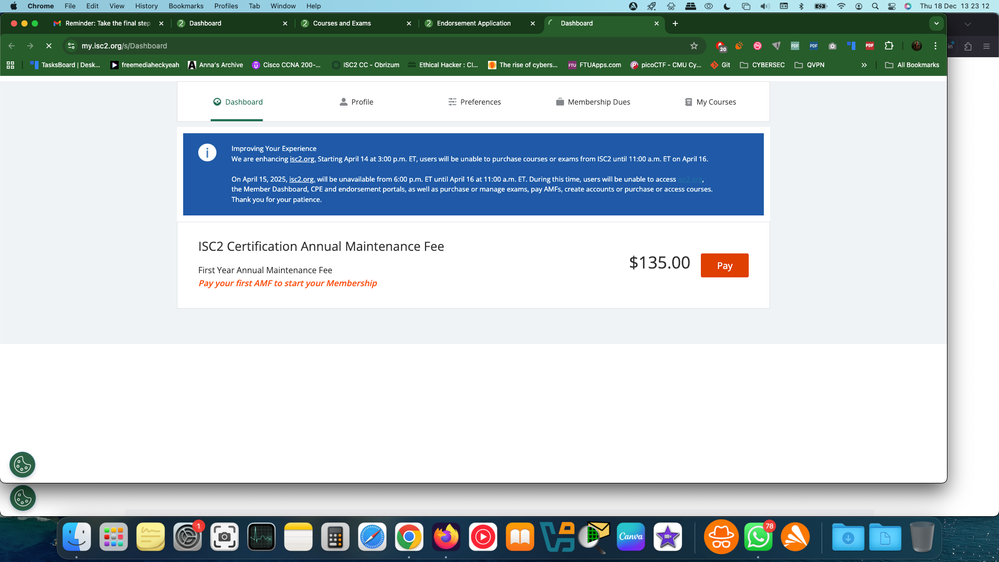Open the CYBERSEC bookmarks folder
Screen dimensions: 999x562
[x=762, y=65]
